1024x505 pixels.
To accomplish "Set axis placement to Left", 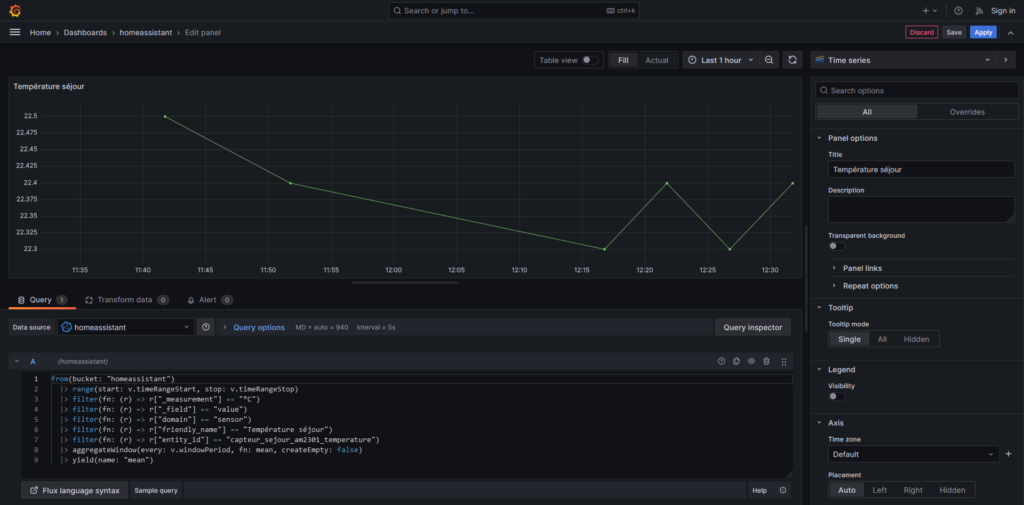I will (879, 490).
